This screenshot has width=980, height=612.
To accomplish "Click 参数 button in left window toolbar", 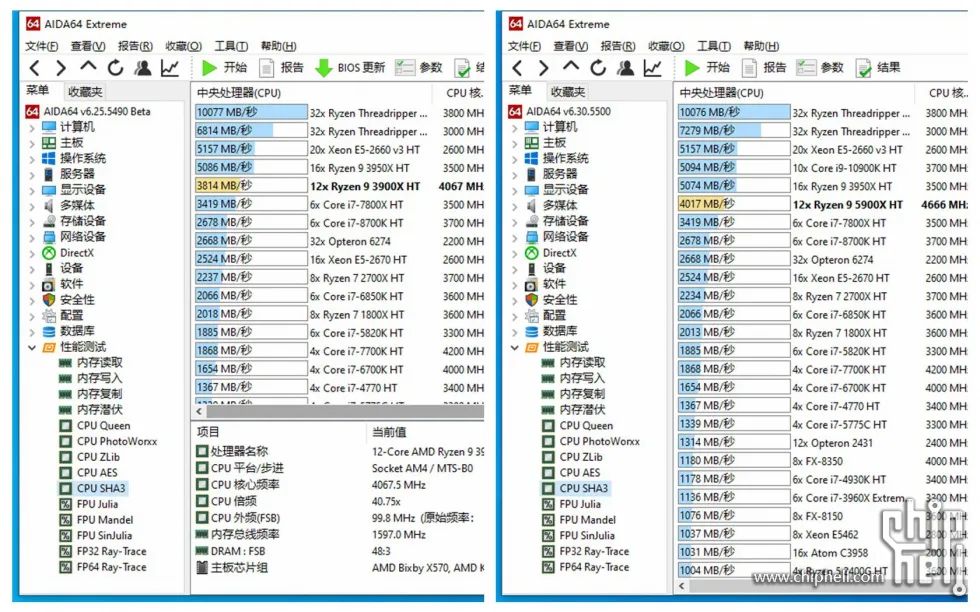I will coord(419,68).
